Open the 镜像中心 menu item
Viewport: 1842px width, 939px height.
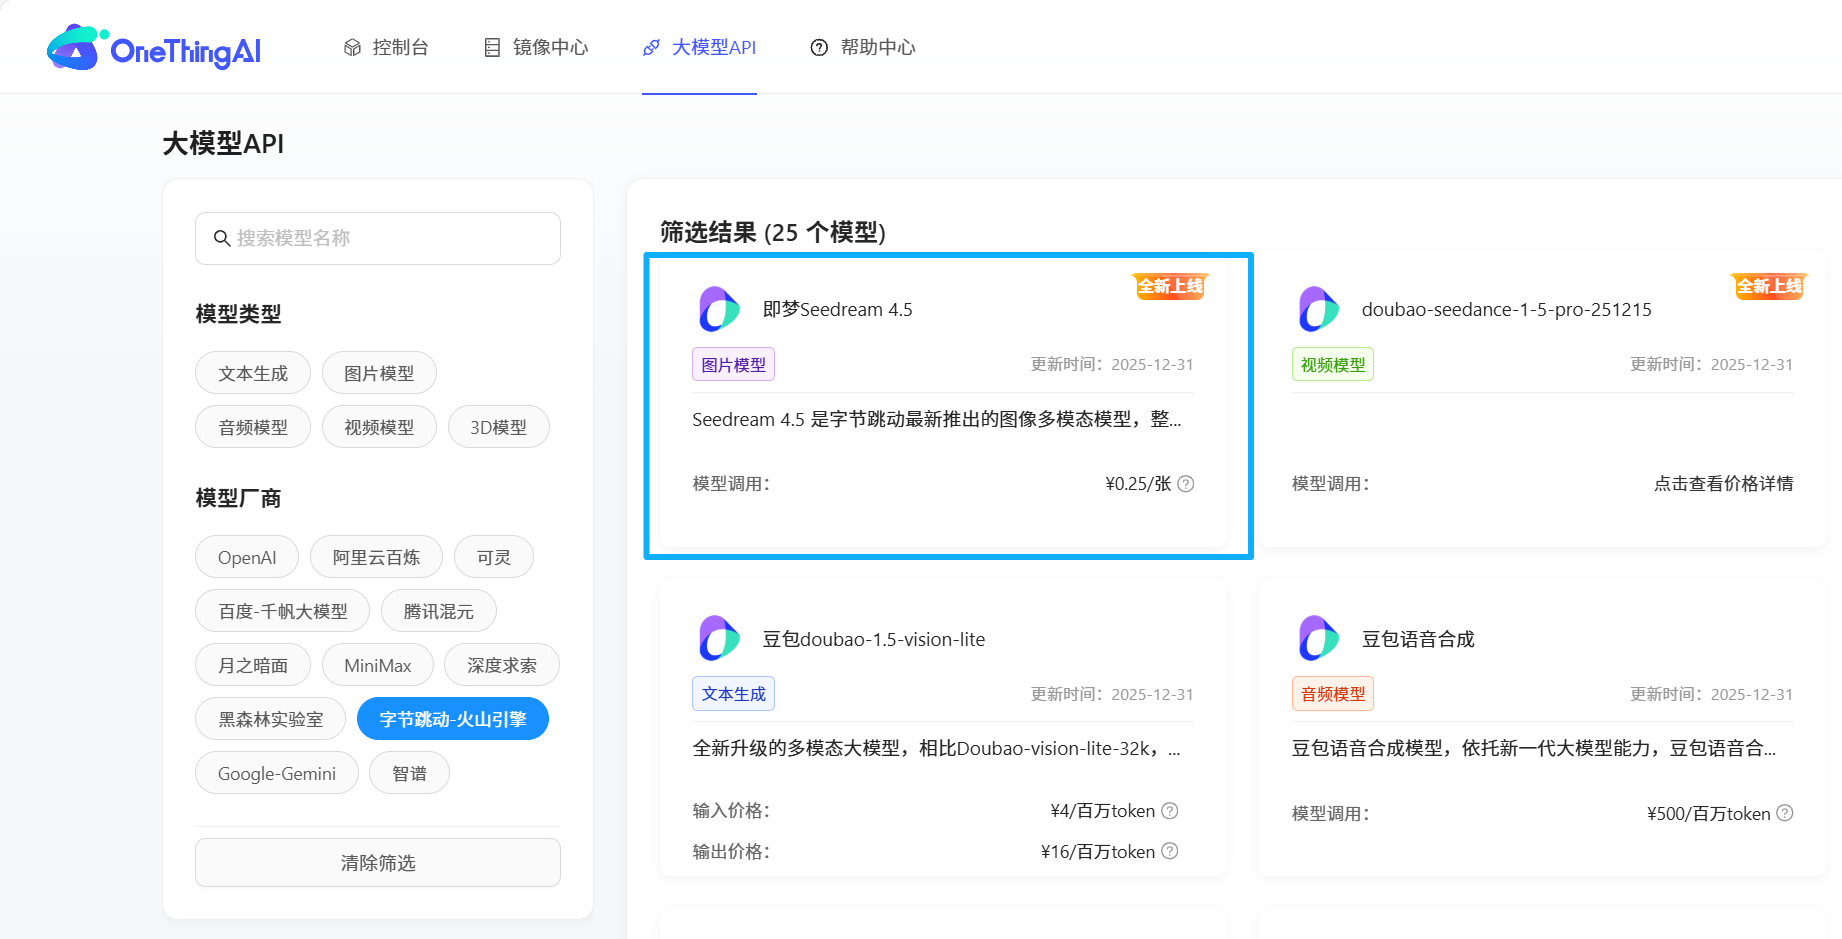(x=536, y=46)
